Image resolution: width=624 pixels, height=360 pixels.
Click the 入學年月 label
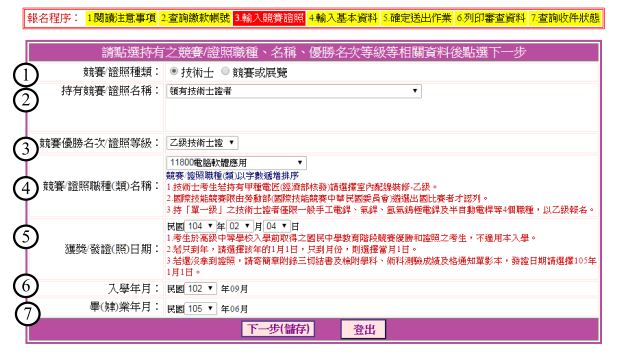133,288
